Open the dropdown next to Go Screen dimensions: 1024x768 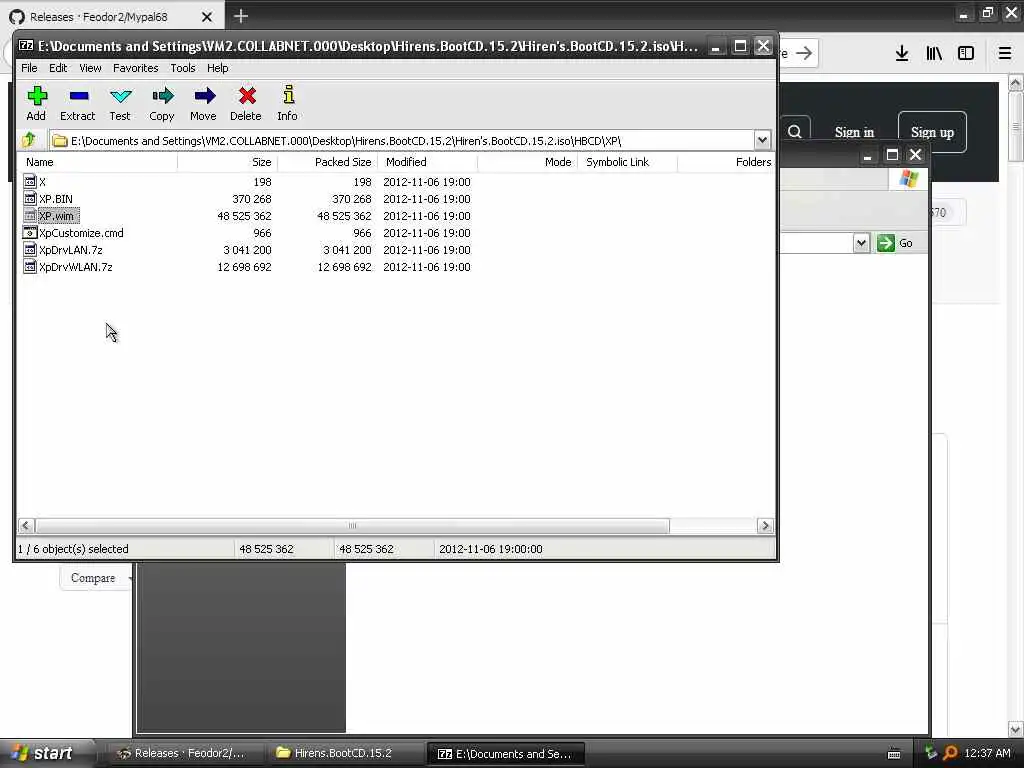(861, 243)
